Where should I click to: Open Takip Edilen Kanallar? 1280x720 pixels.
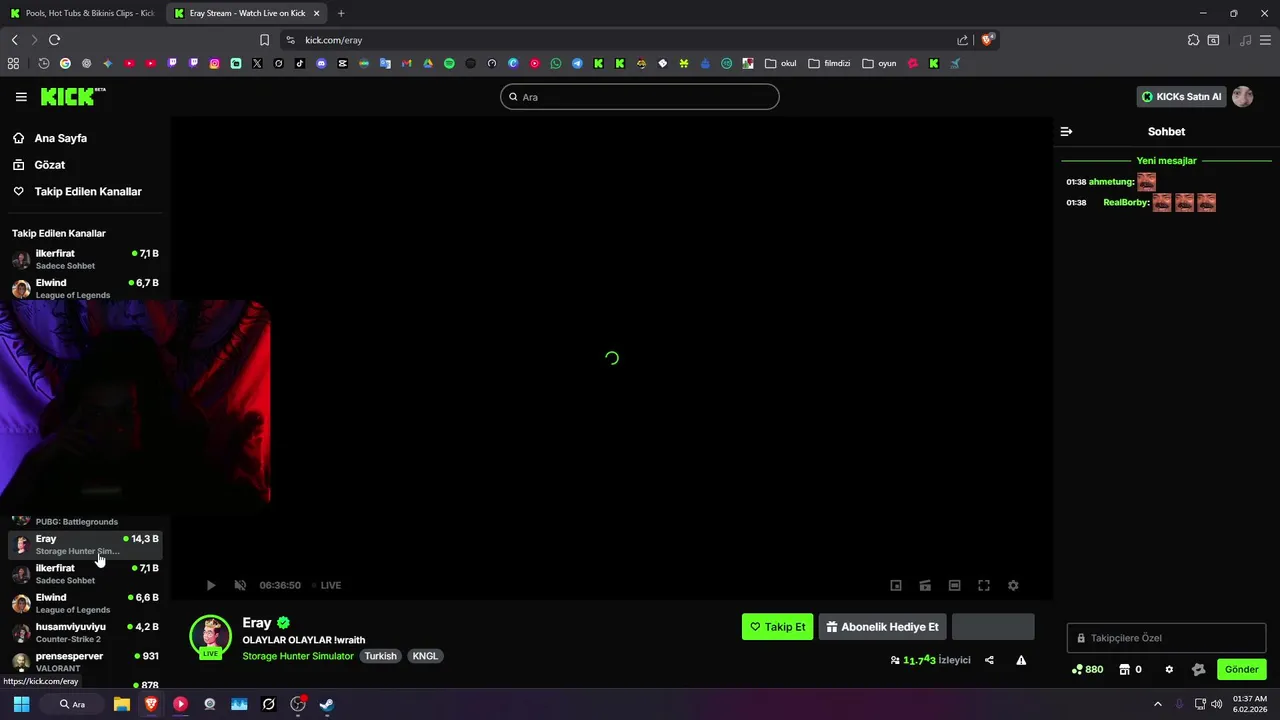click(x=88, y=191)
